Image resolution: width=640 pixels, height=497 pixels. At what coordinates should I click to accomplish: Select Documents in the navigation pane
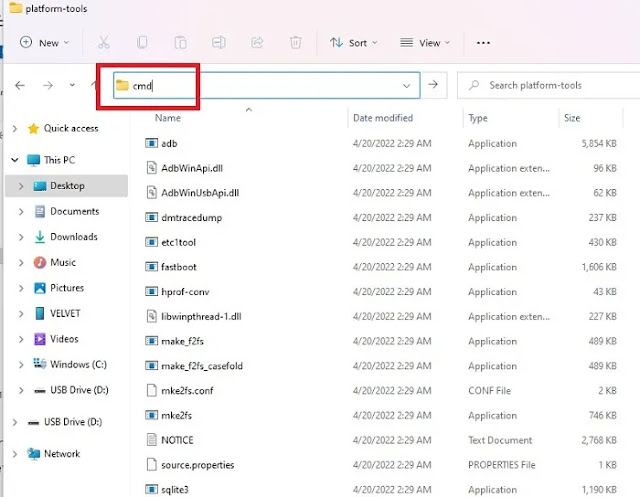click(x=75, y=211)
